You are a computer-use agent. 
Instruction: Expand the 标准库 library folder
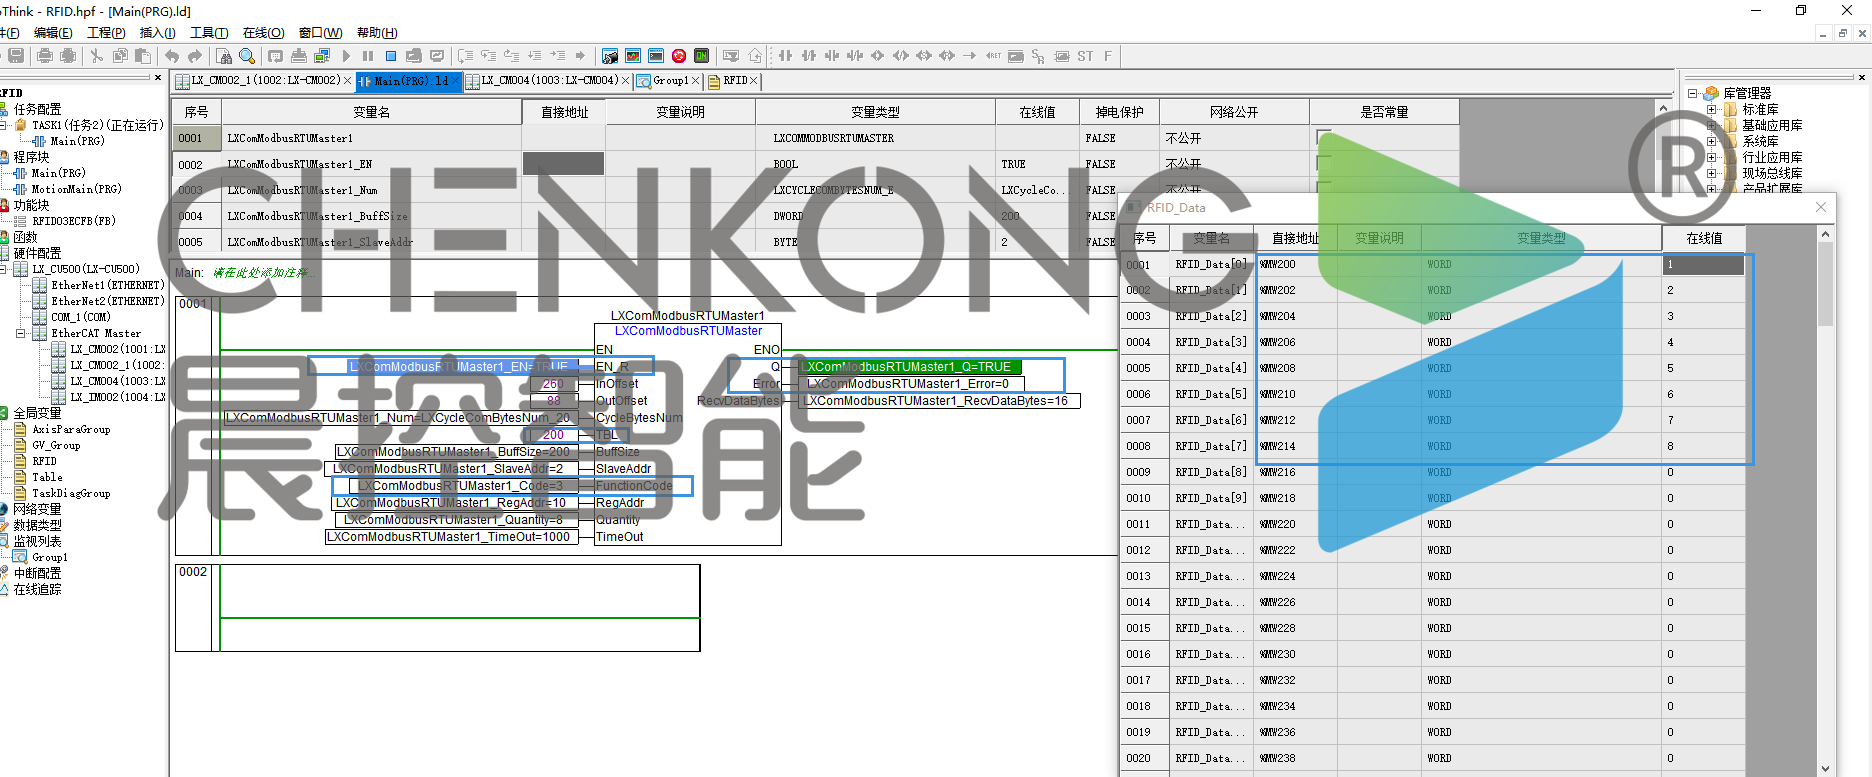pyautogui.click(x=1711, y=110)
